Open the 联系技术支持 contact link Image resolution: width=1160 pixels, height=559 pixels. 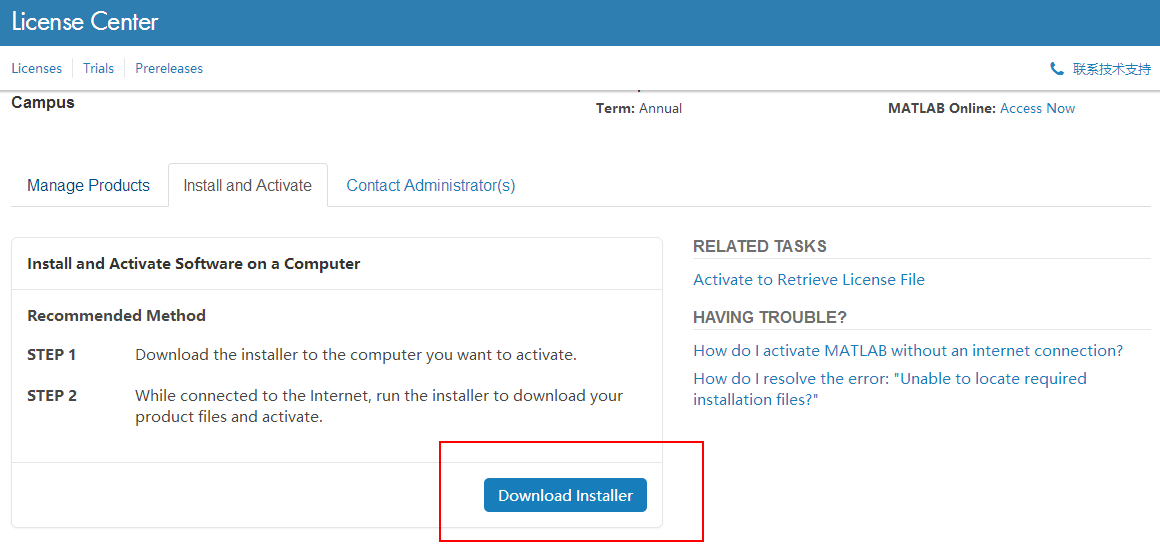coord(1111,69)
